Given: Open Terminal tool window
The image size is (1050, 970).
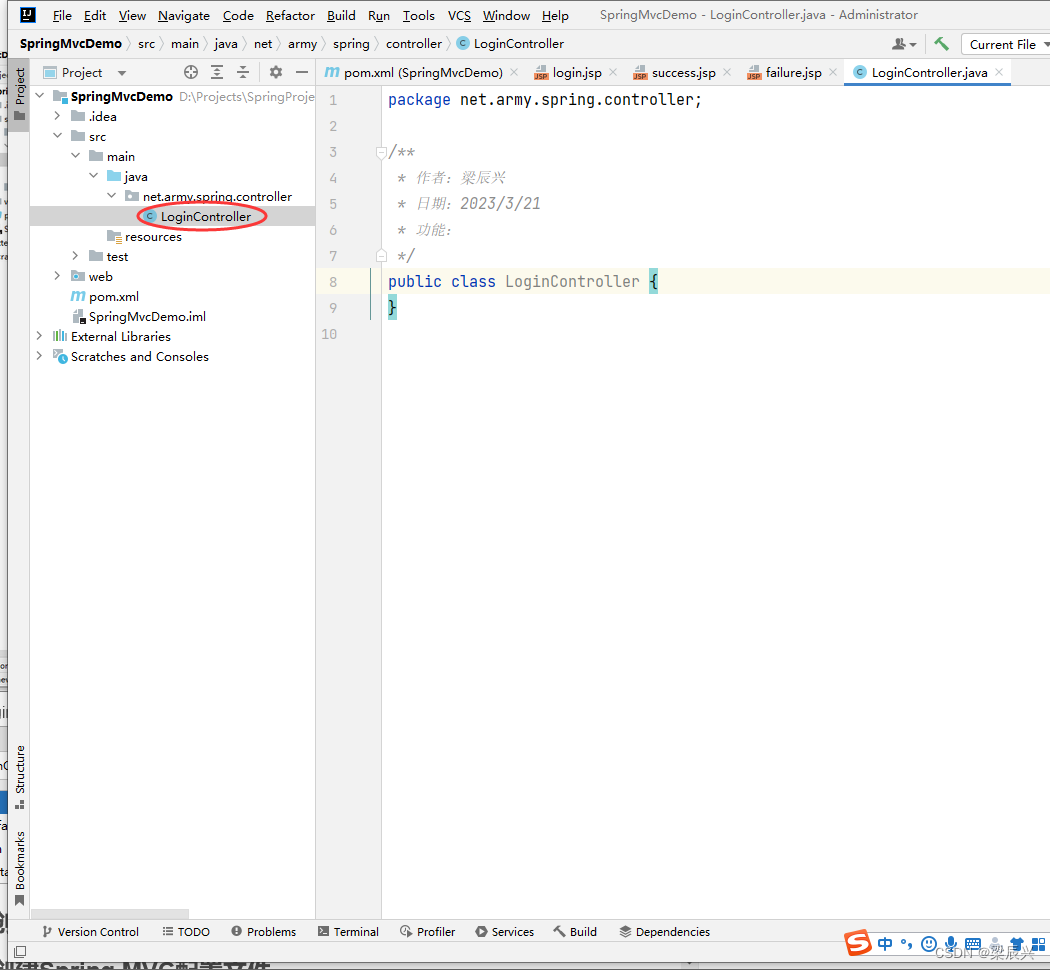Looking at the screenshot, I should click(348, 931).
